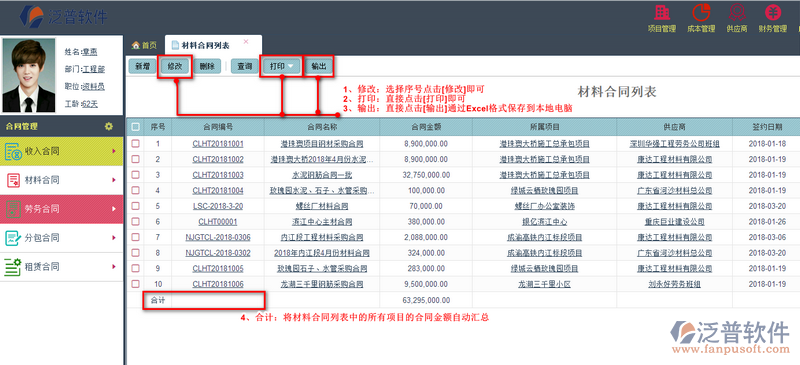Select amount cell 32,750,000.00

click(x=426, y=175)
